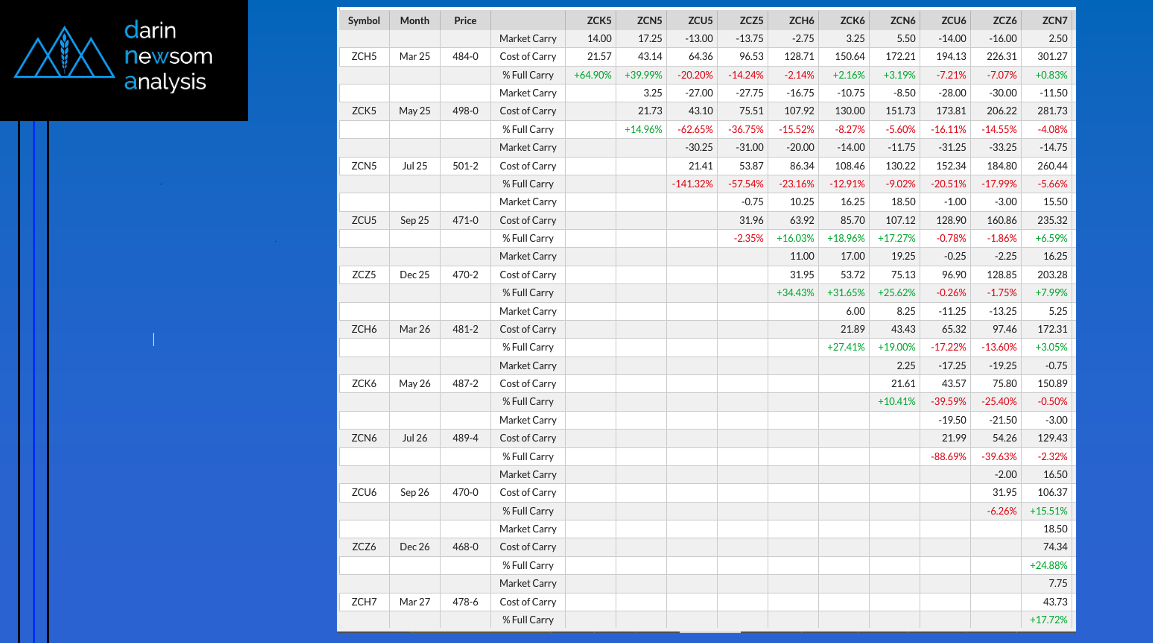Viewport: 1153px width, 643px height.
Task: Select the ZCZ6 symbol row label
Action: pyautogui.click(x=364, y=547)
